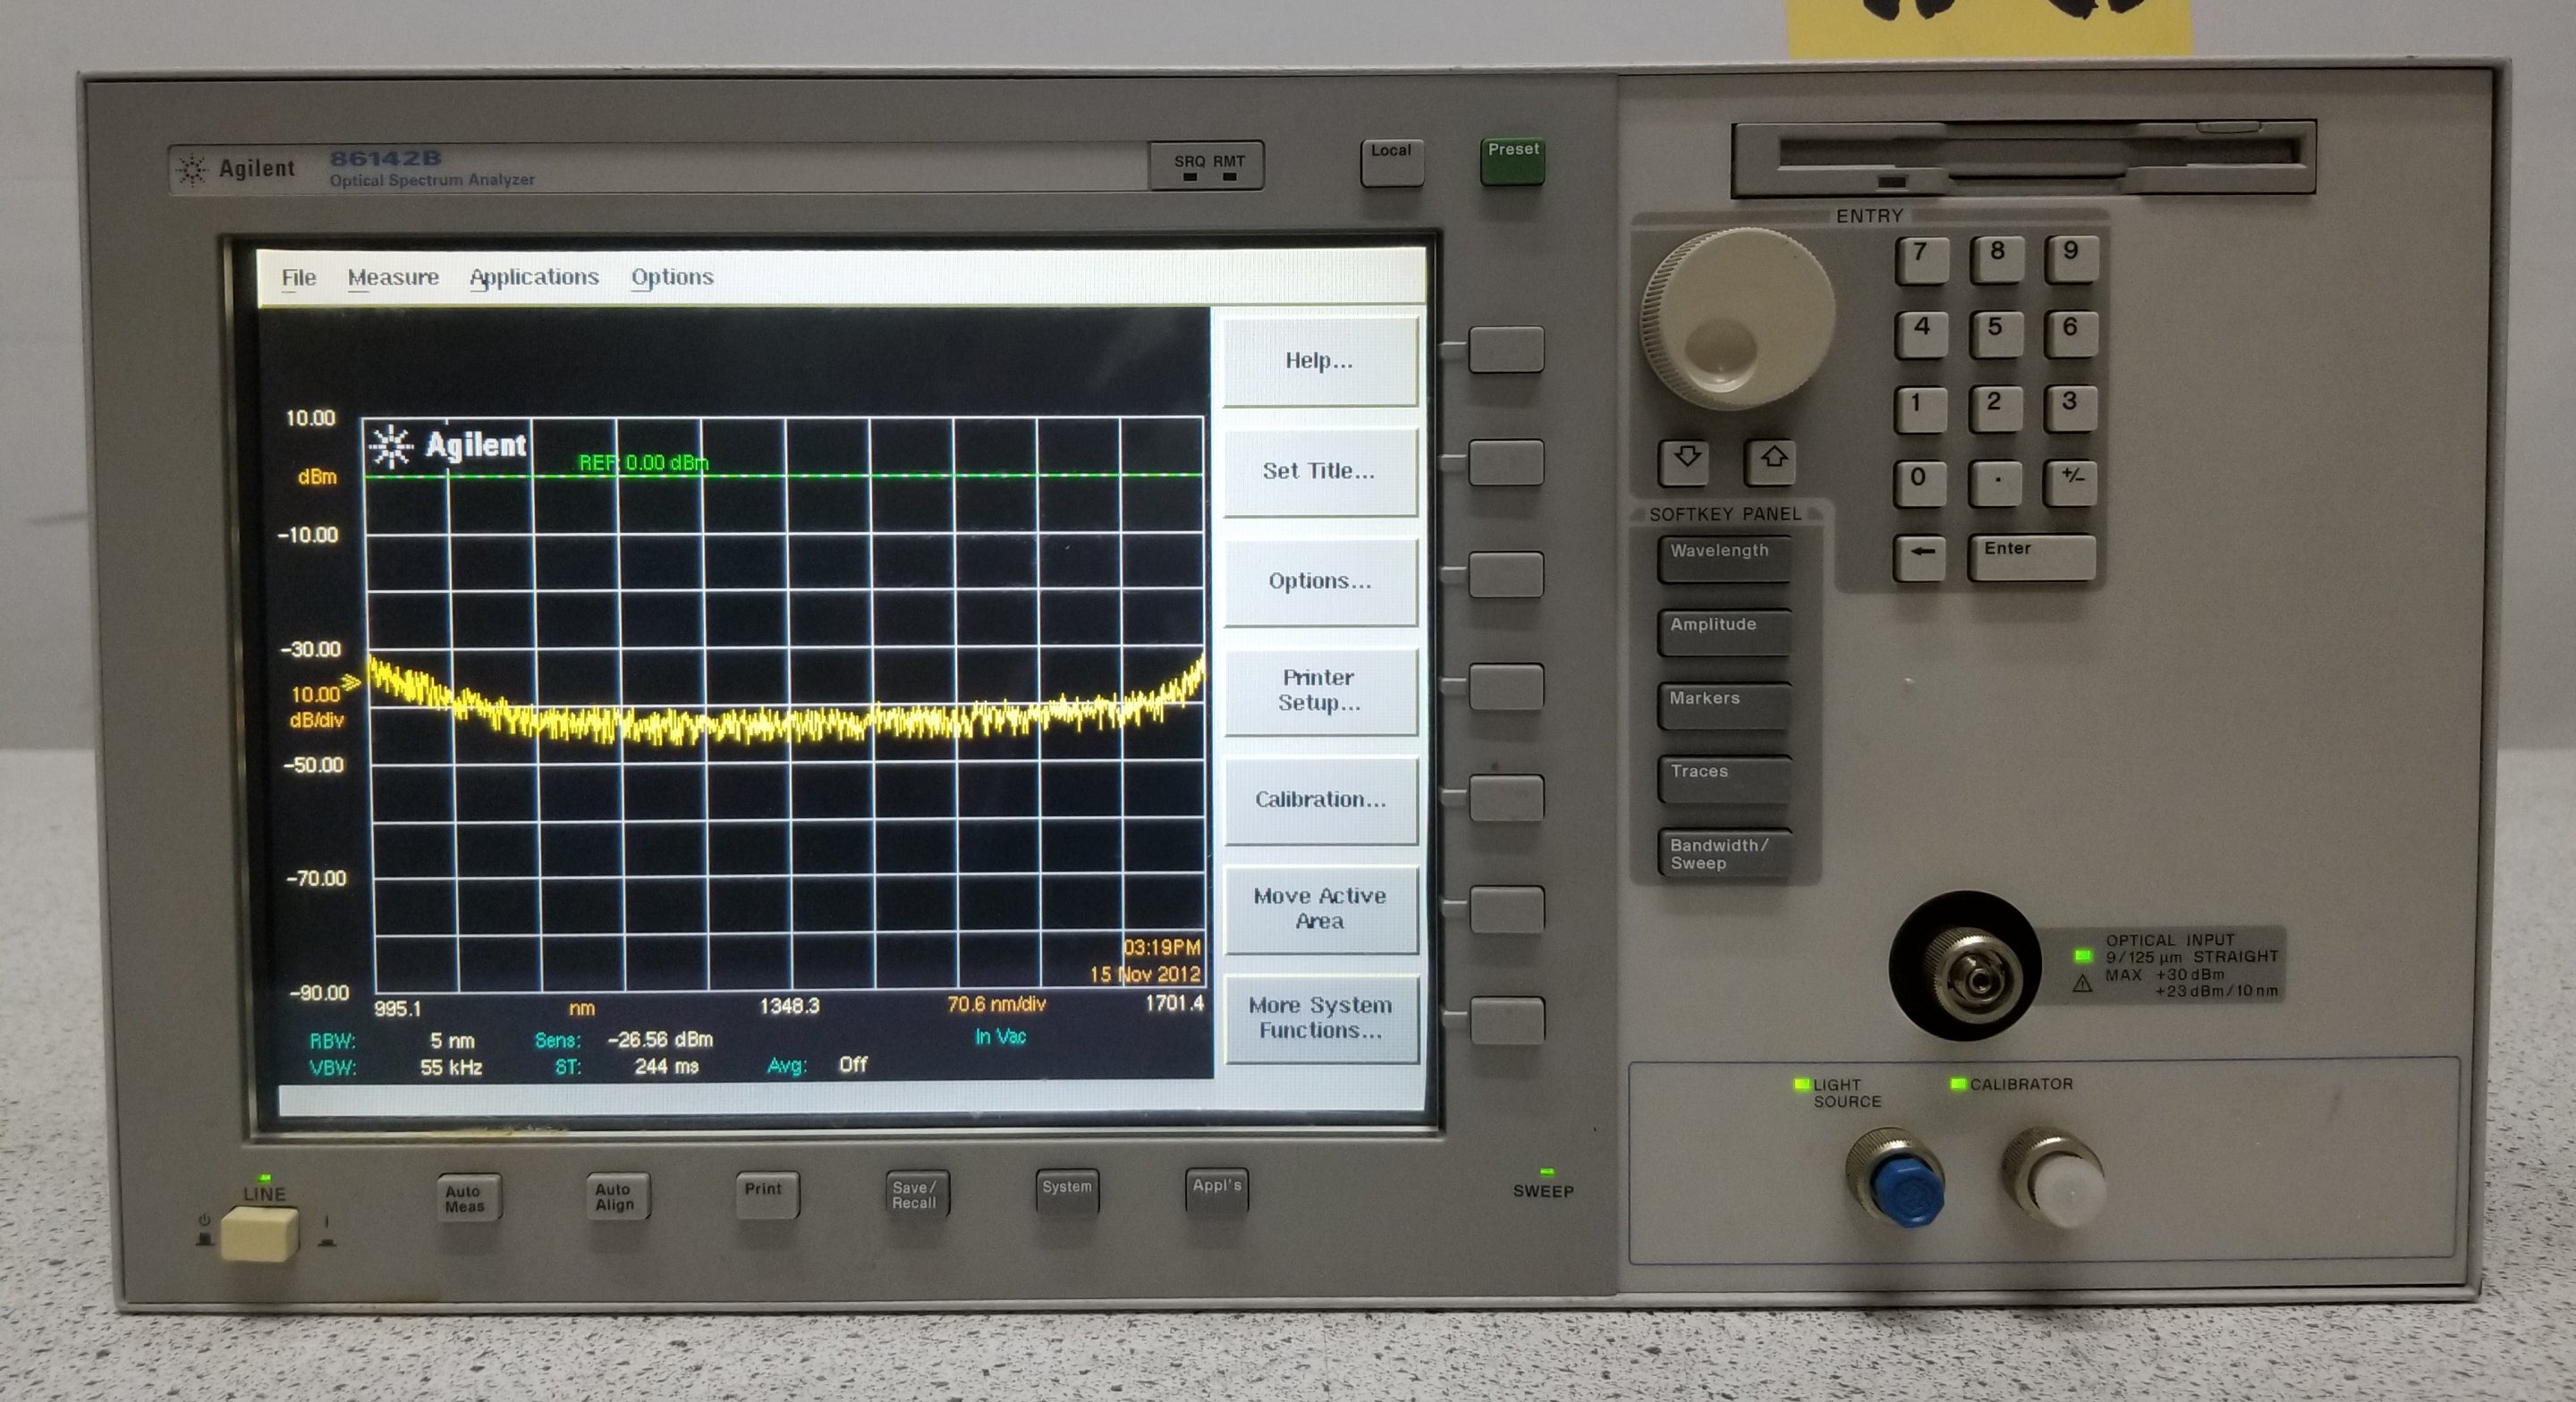Click the 10.00 dB/div scale readout
This screenshot has width=2576, height=1402.
point(317,707)
